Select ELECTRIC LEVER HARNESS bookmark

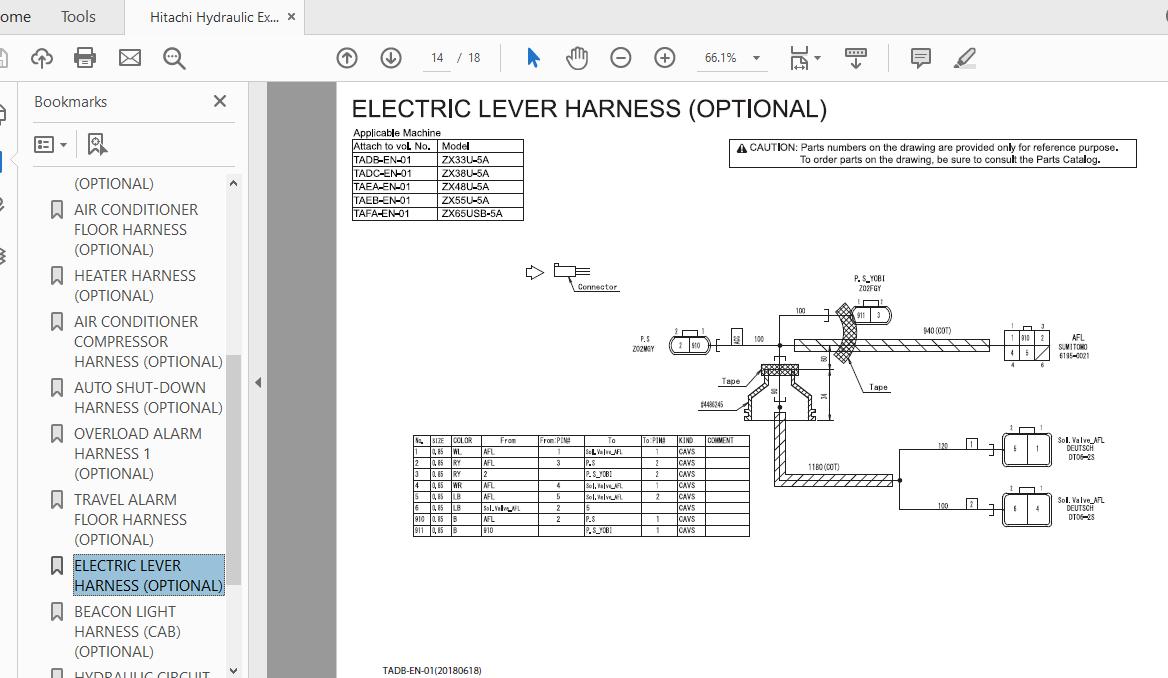point(148,575)
